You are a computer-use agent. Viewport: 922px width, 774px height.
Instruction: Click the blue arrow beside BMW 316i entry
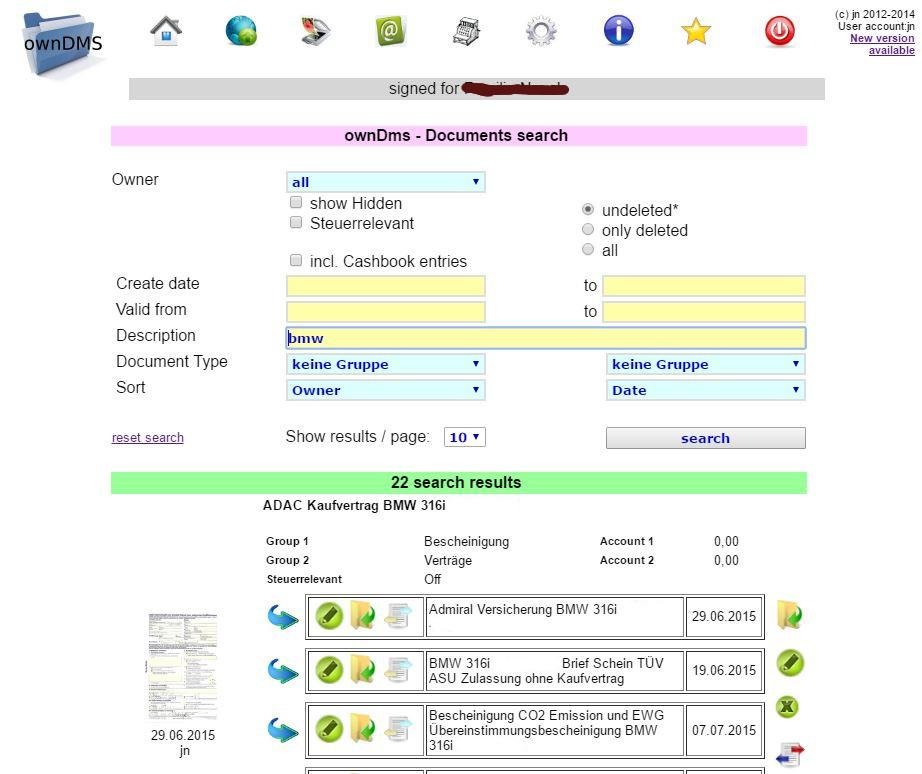click(x=283, y=670)
